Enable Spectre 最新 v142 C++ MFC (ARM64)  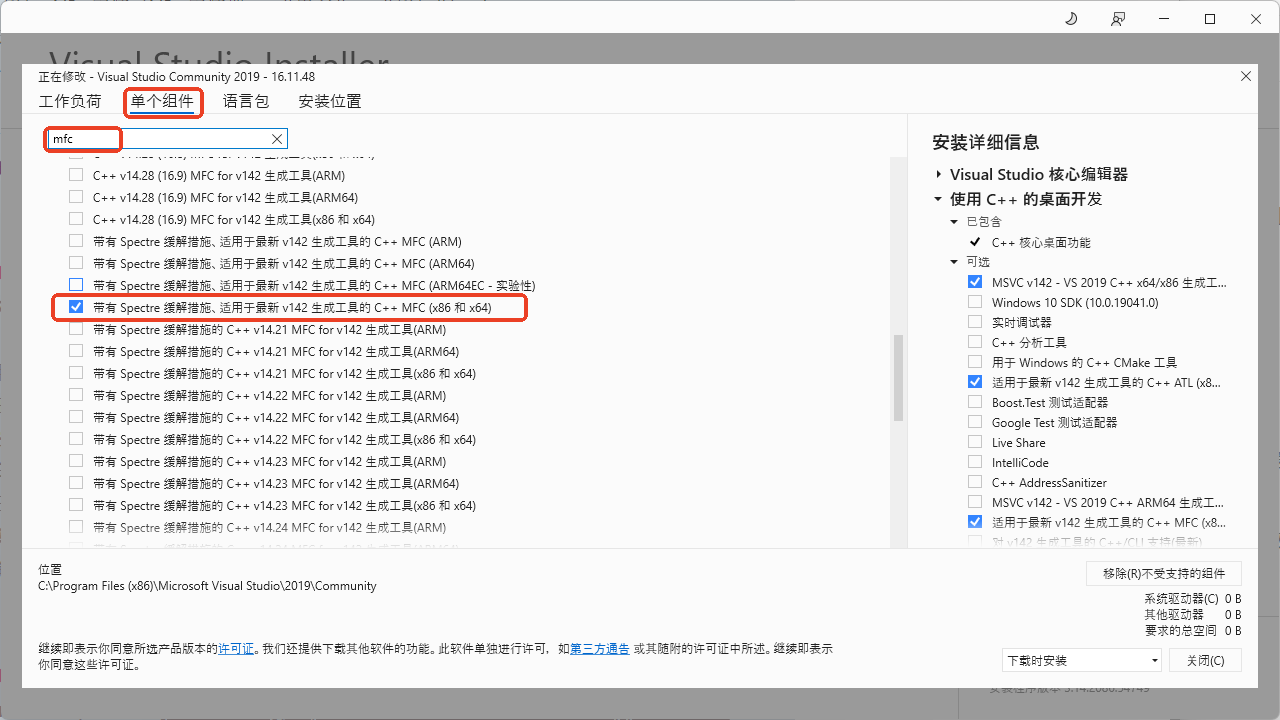click(x=76, y=263)
